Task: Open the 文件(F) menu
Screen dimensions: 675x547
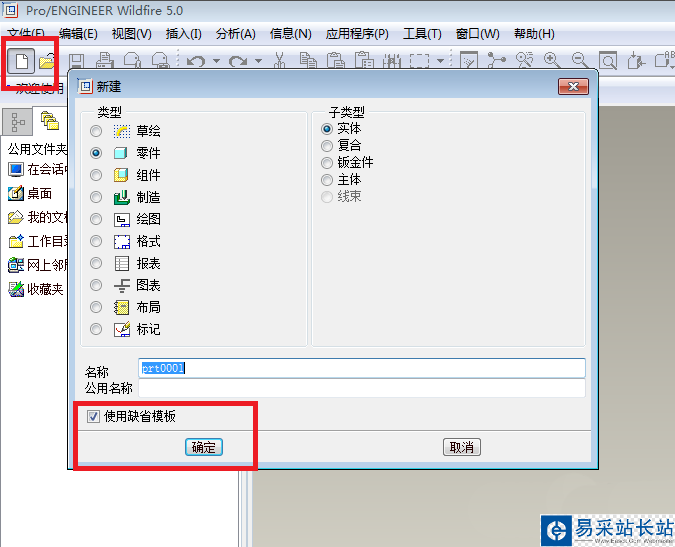Action: coord(26,34)
